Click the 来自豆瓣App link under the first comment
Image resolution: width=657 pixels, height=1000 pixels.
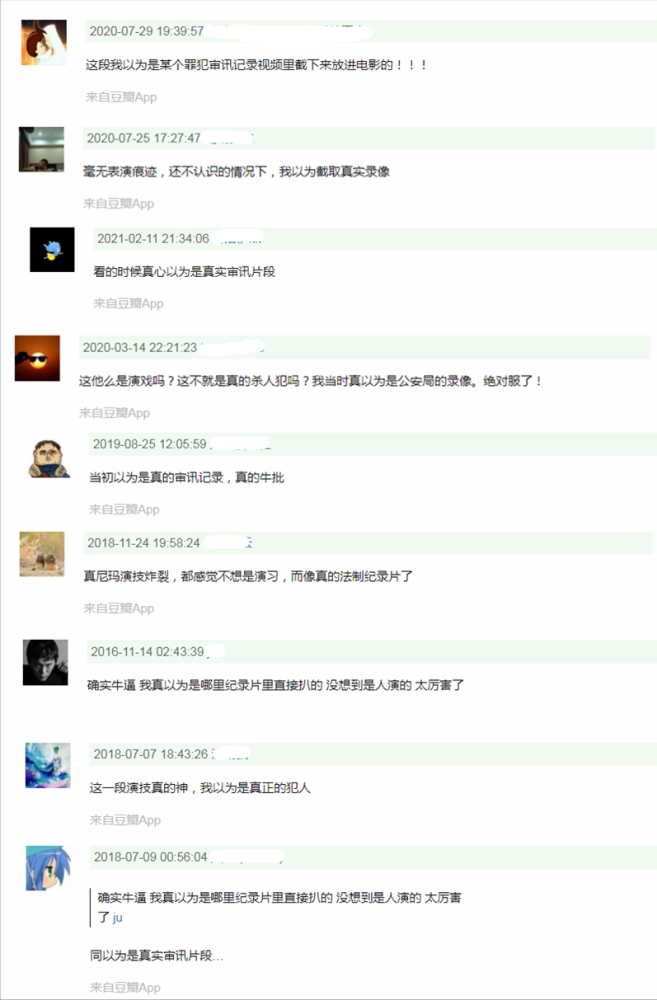point(121,97)
